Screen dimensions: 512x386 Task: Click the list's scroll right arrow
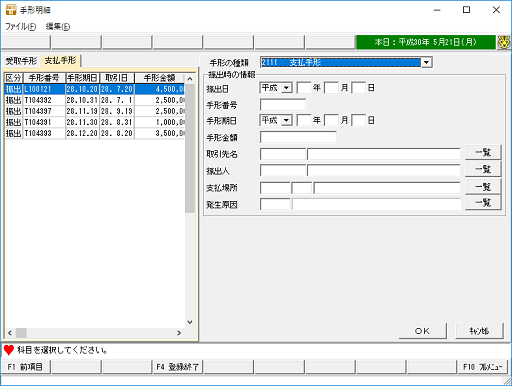coord(179,333)
